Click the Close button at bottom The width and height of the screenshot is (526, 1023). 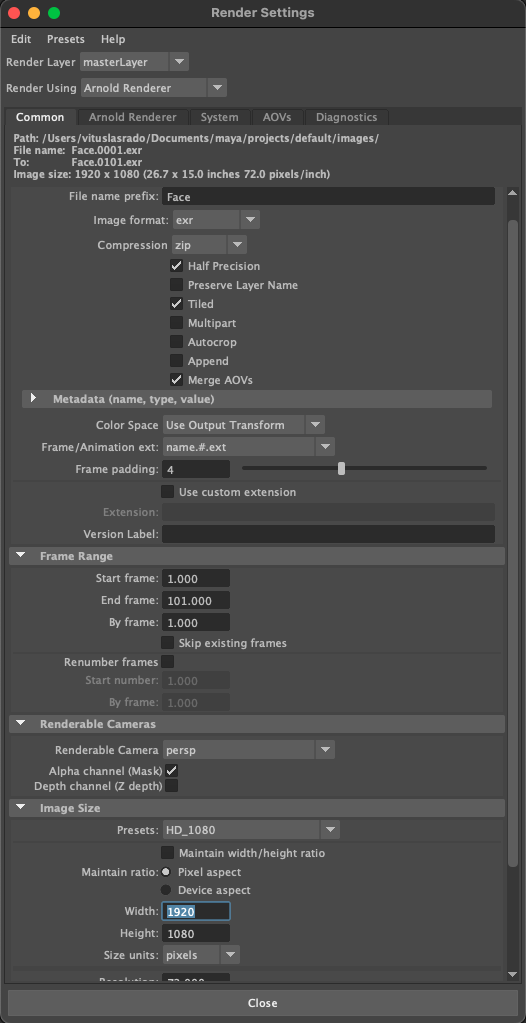coord(263,1003)
